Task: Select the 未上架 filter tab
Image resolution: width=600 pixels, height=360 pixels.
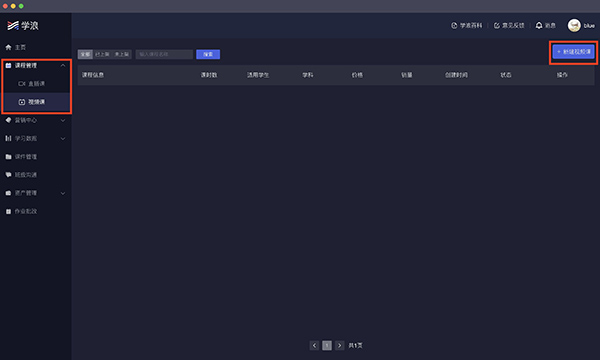Action: tap(122, 54)
